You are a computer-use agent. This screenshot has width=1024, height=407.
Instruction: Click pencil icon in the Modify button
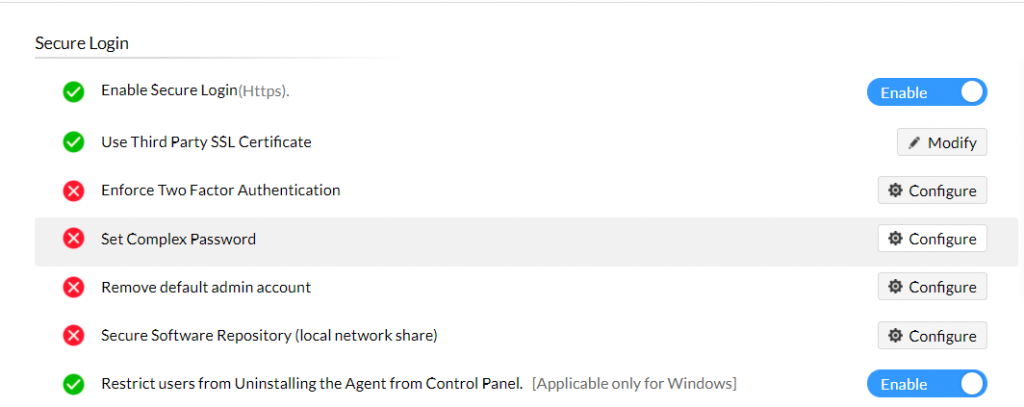(x=914, y=142)
